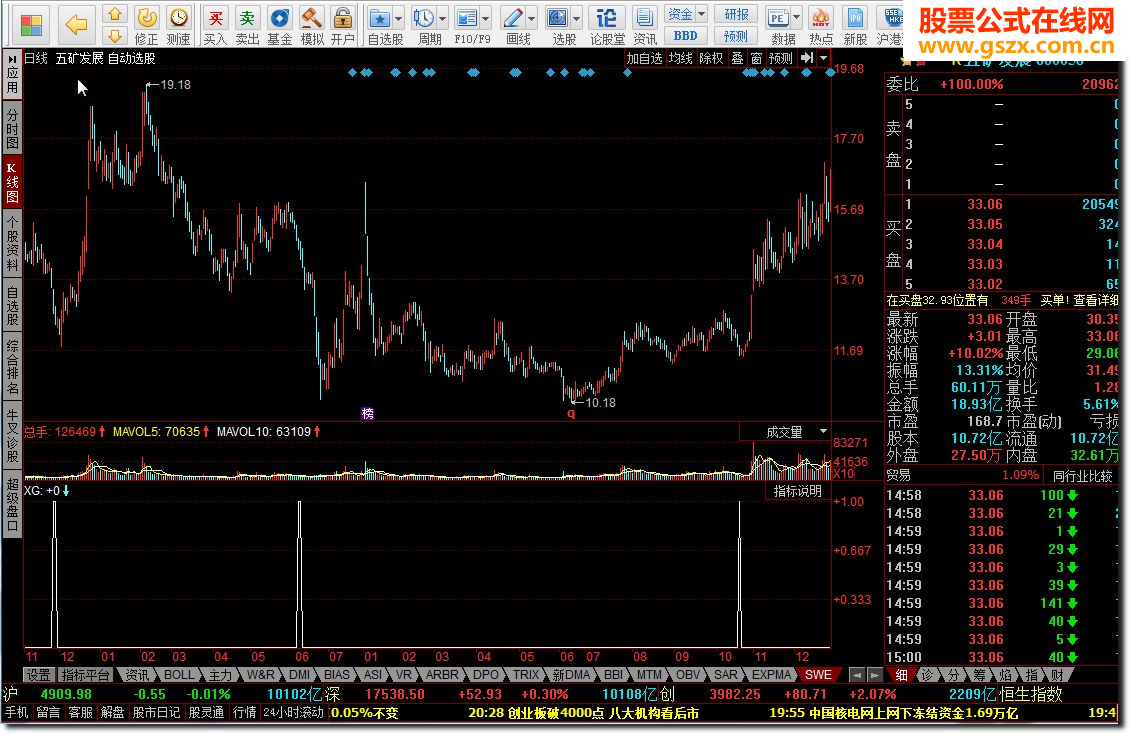Open the 新股 IPO icon
1131x734 pixels.
855,17
